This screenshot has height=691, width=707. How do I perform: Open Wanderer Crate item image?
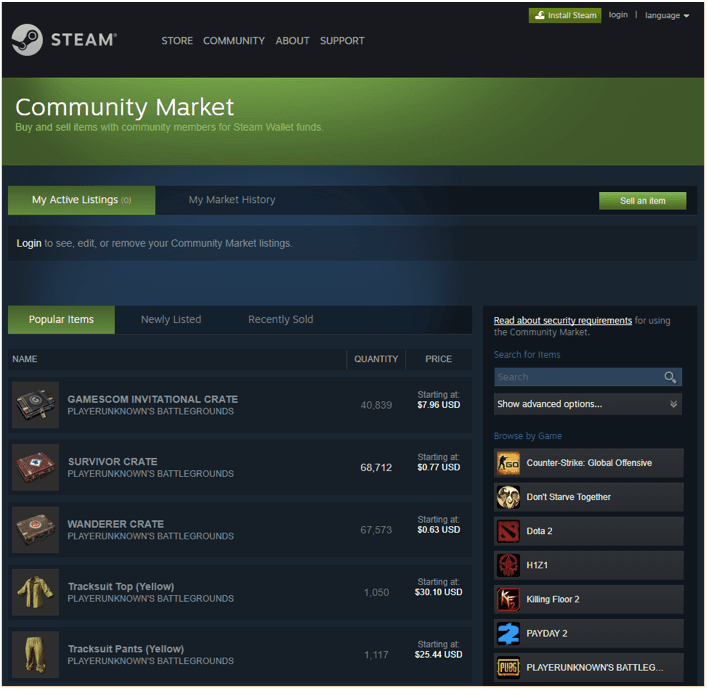point(35,530)
